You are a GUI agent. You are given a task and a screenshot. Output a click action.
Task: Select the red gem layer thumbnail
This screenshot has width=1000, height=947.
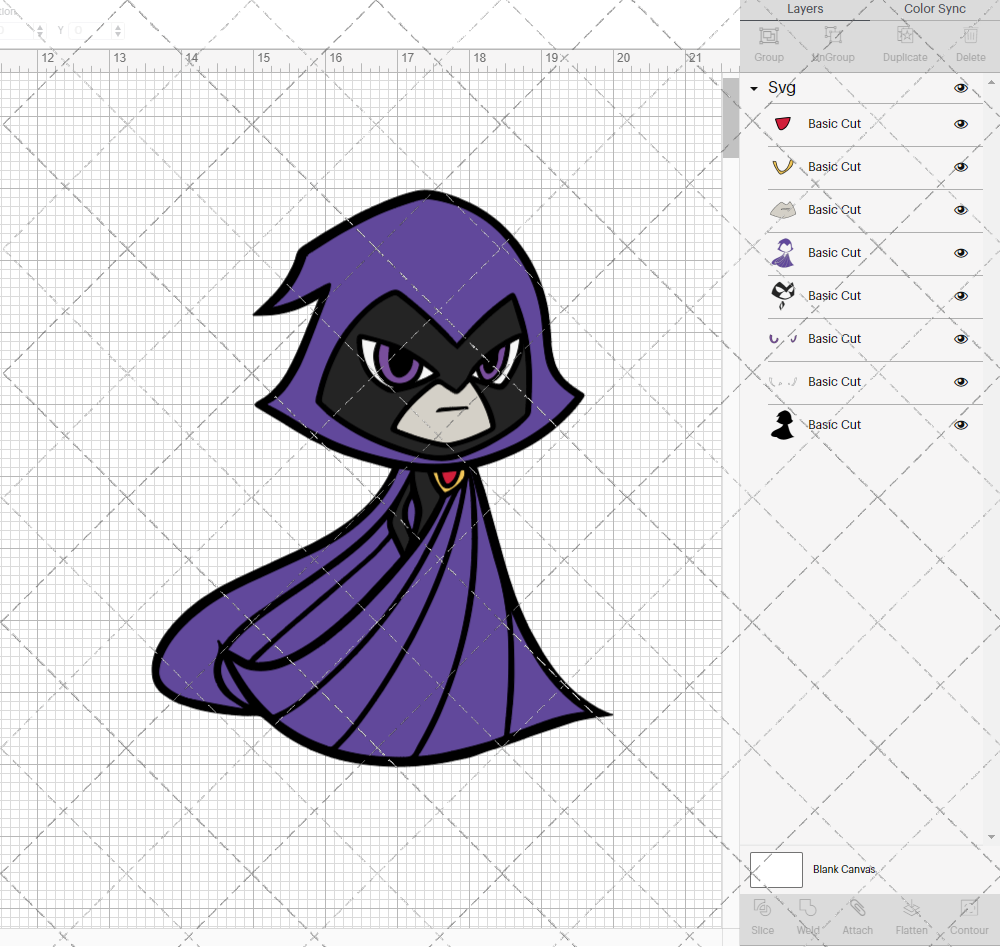[x=783, y=124]
